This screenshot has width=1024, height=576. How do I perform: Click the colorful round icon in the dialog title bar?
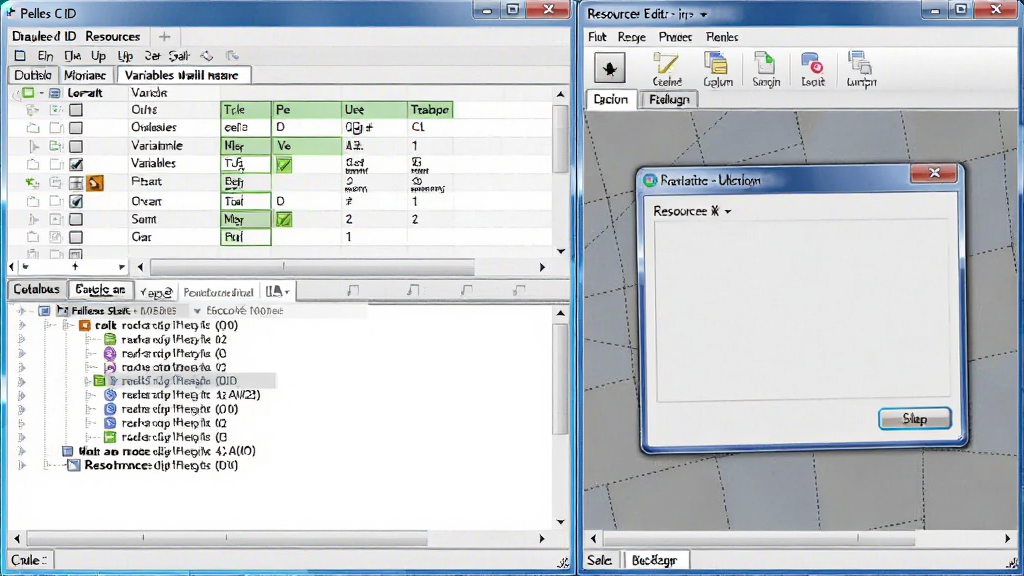[x=650, y=180]
